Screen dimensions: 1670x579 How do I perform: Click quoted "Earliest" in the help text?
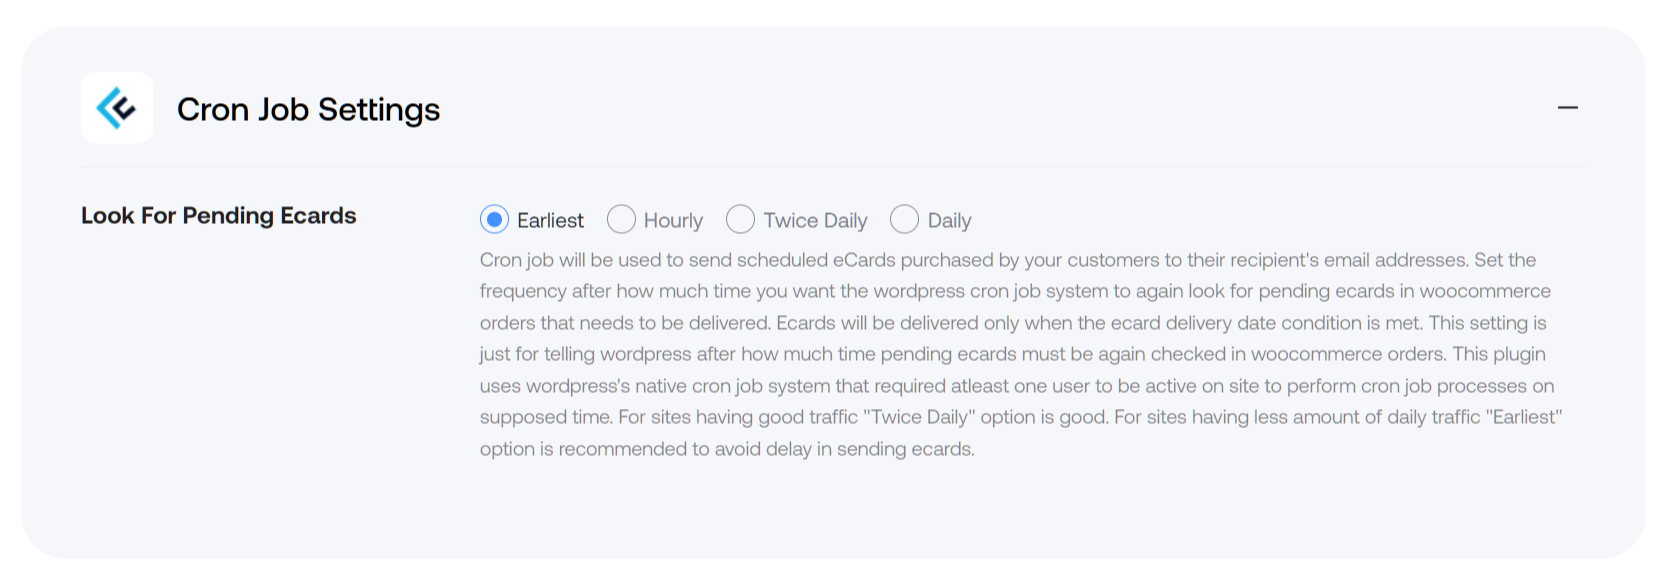tap(1524, 417)
